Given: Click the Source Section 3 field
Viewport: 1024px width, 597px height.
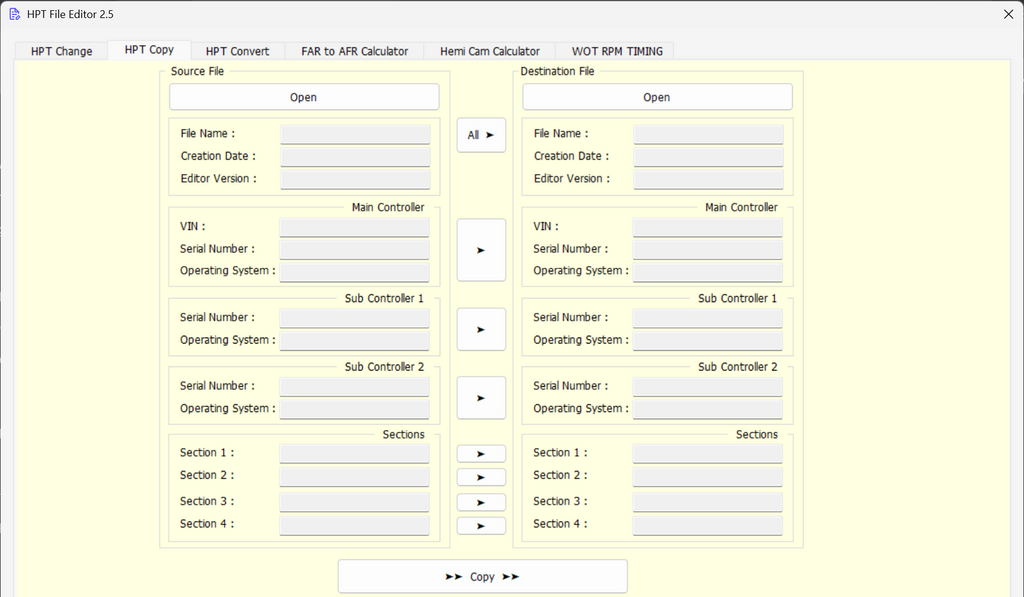Looking at the screenshot, I should coord(355,502).
